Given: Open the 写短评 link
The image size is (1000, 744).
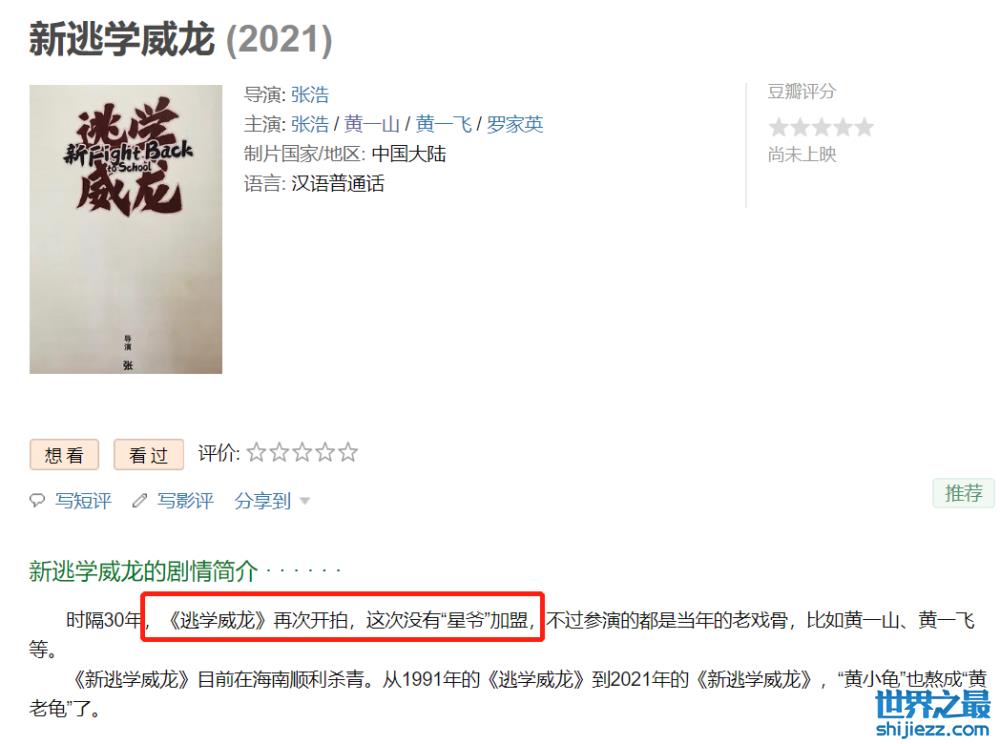Looking at the screenshot, I should [x=84, y=500].
